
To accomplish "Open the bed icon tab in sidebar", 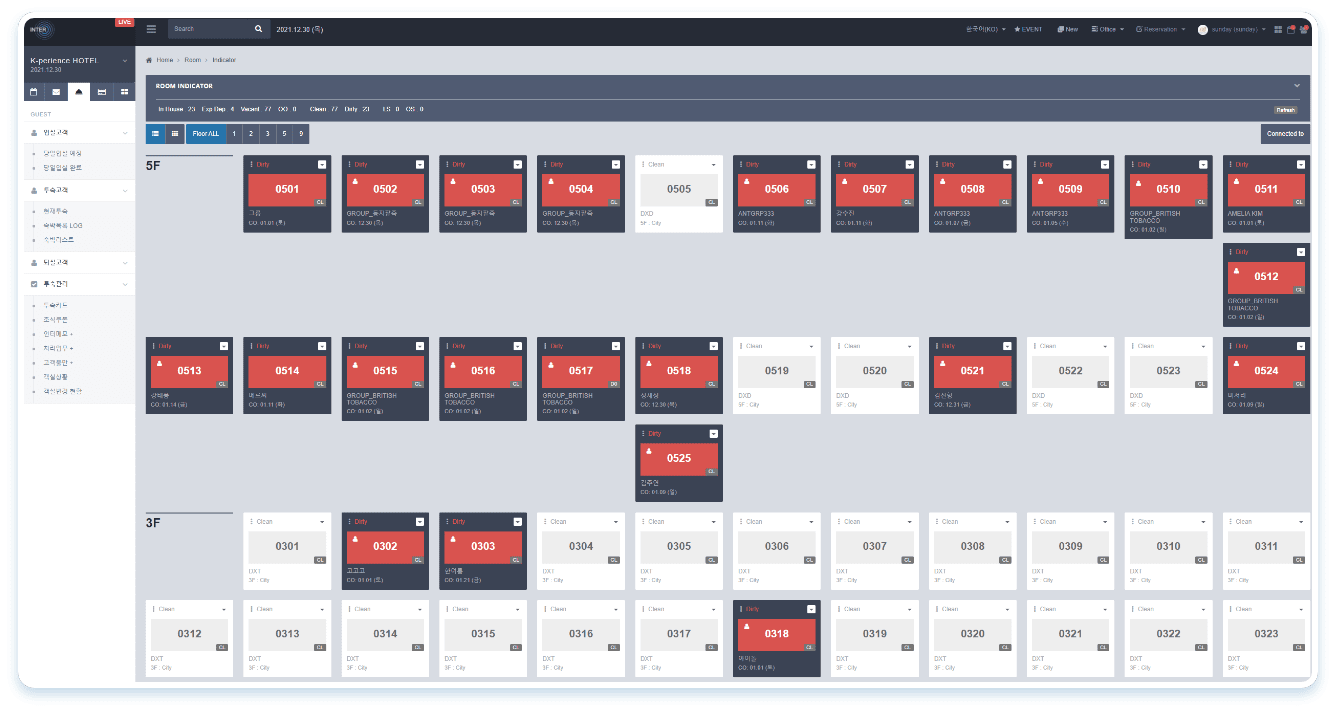I will (x=101, y=92).
